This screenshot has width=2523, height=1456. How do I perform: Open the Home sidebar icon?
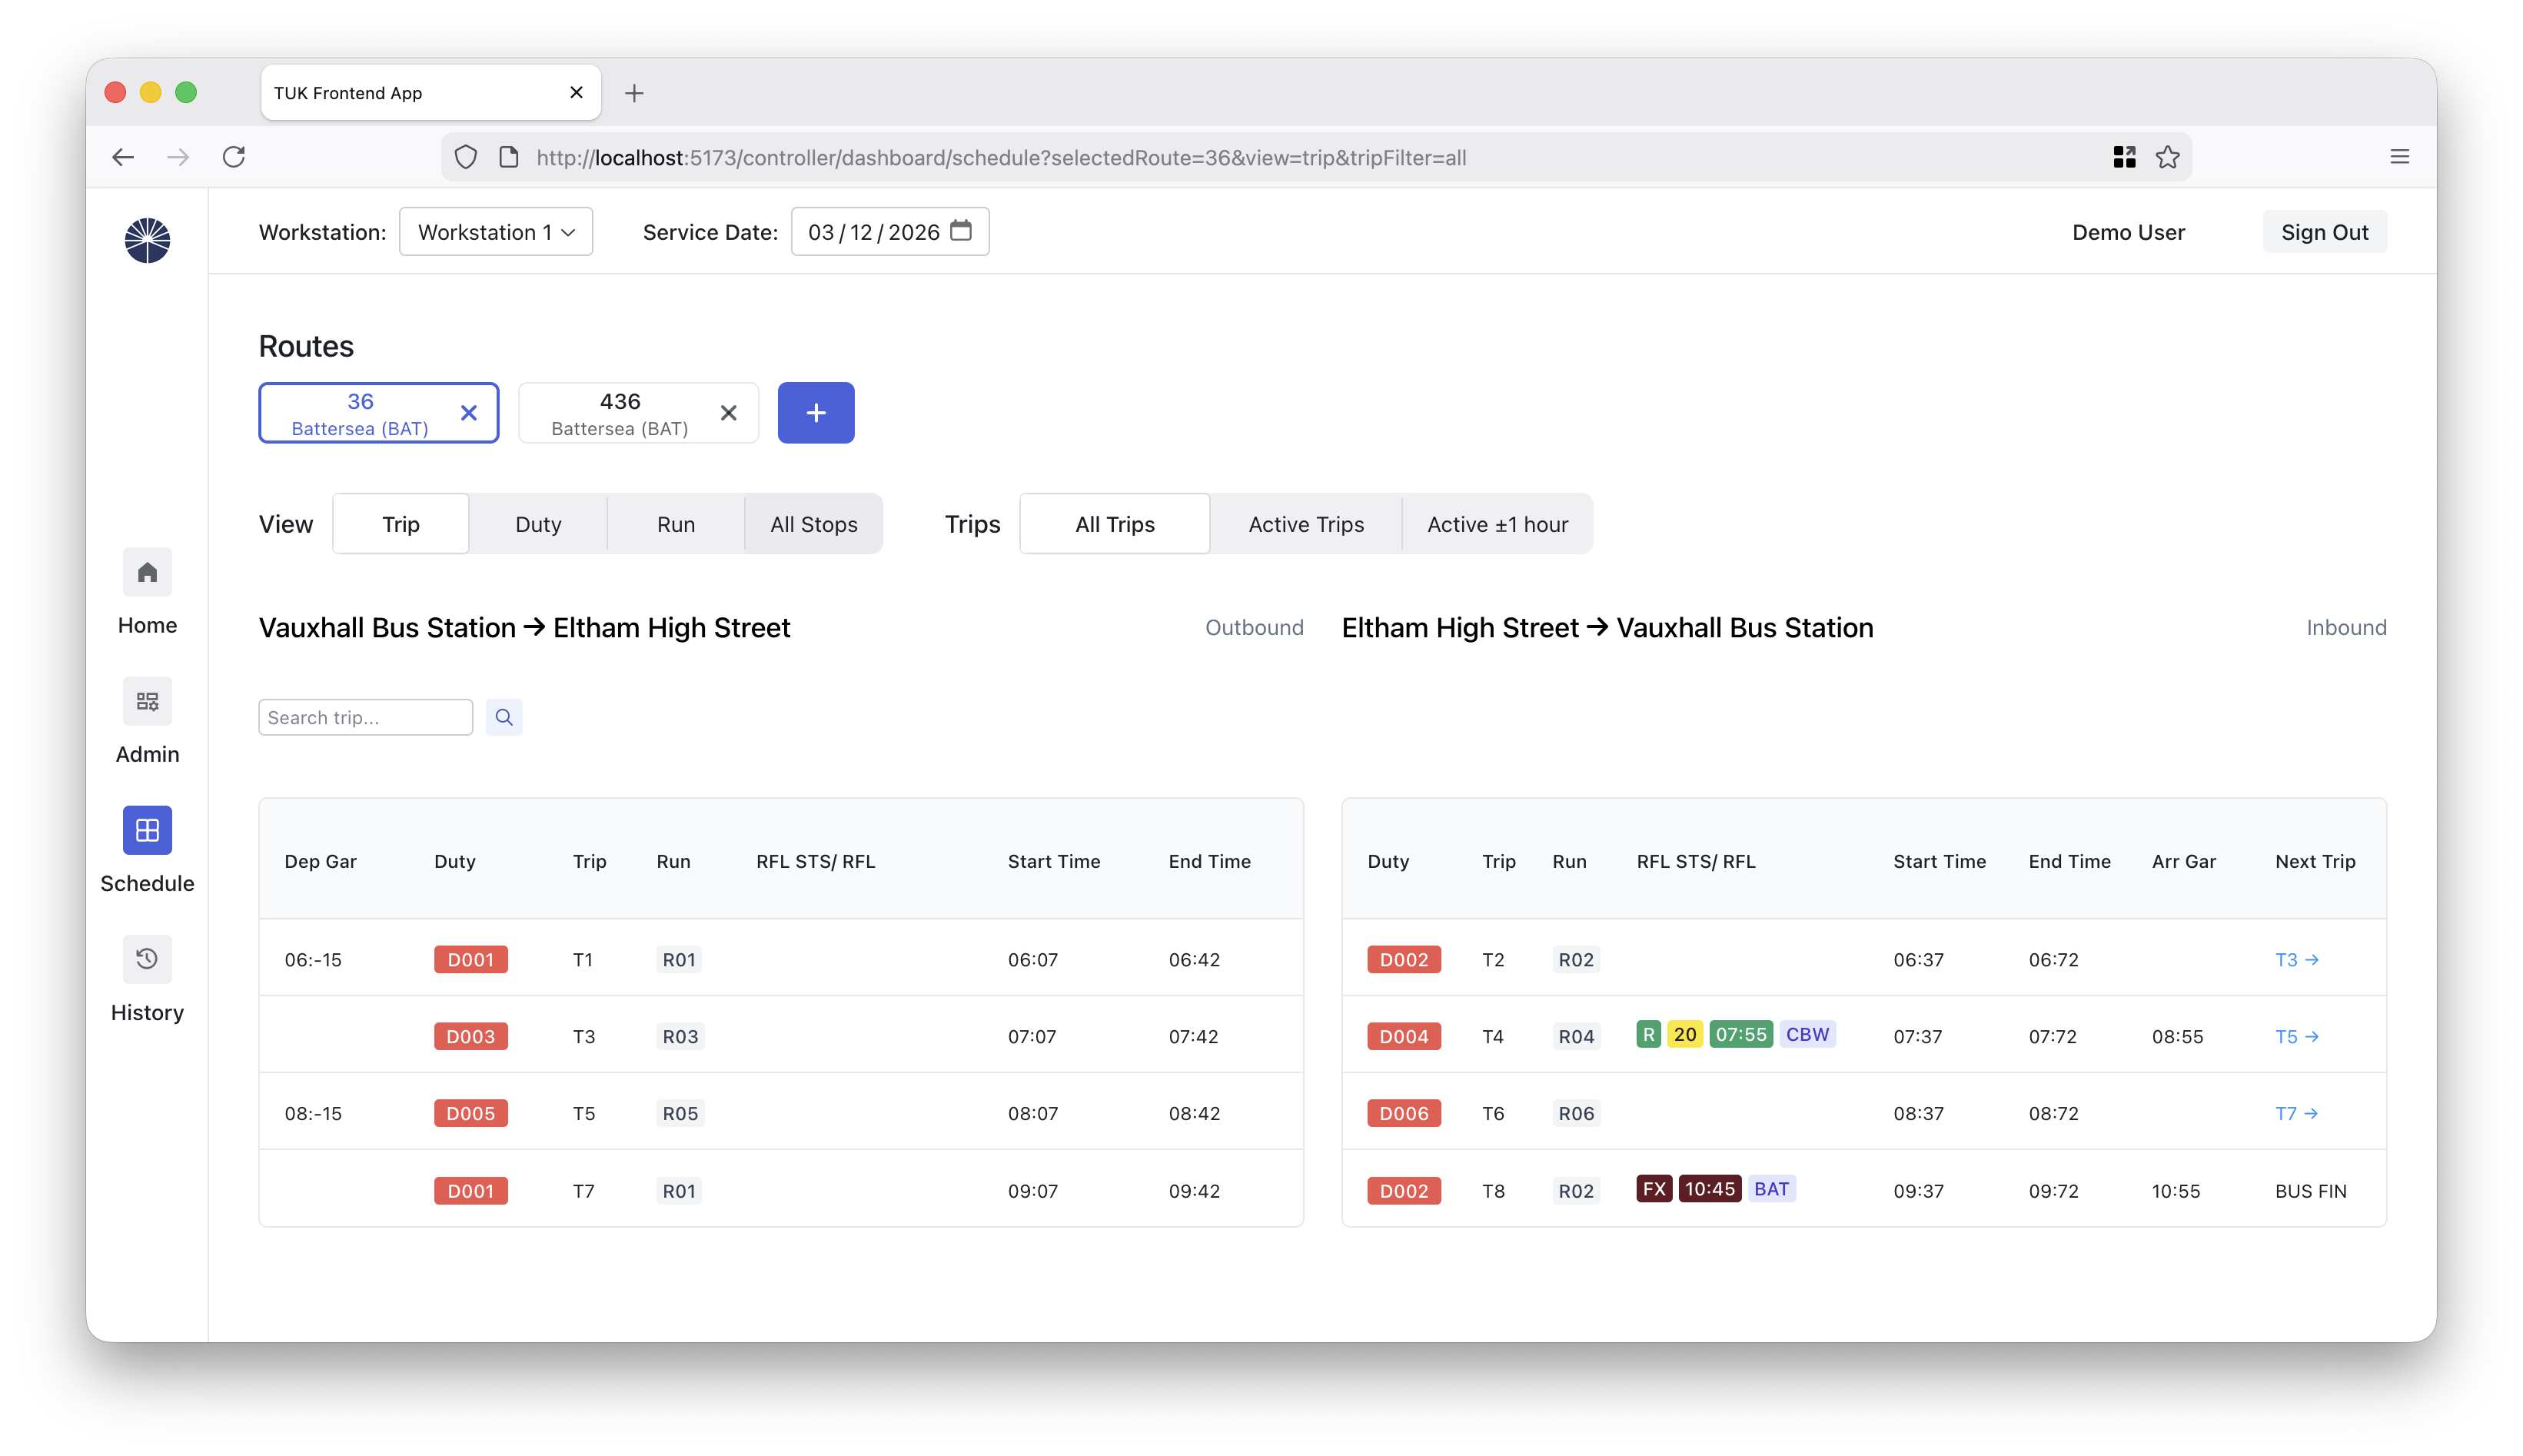click(x=147, y=573)
